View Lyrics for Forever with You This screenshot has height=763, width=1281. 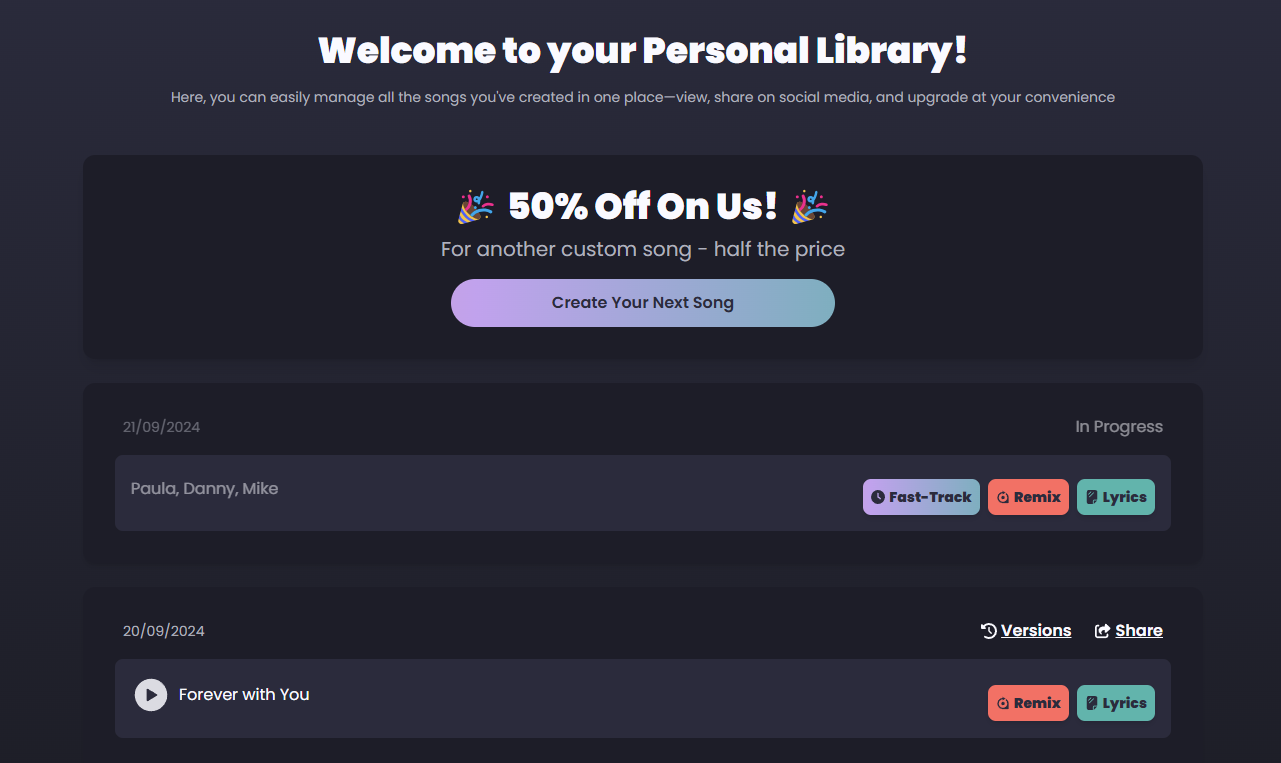pos(1115,703)
